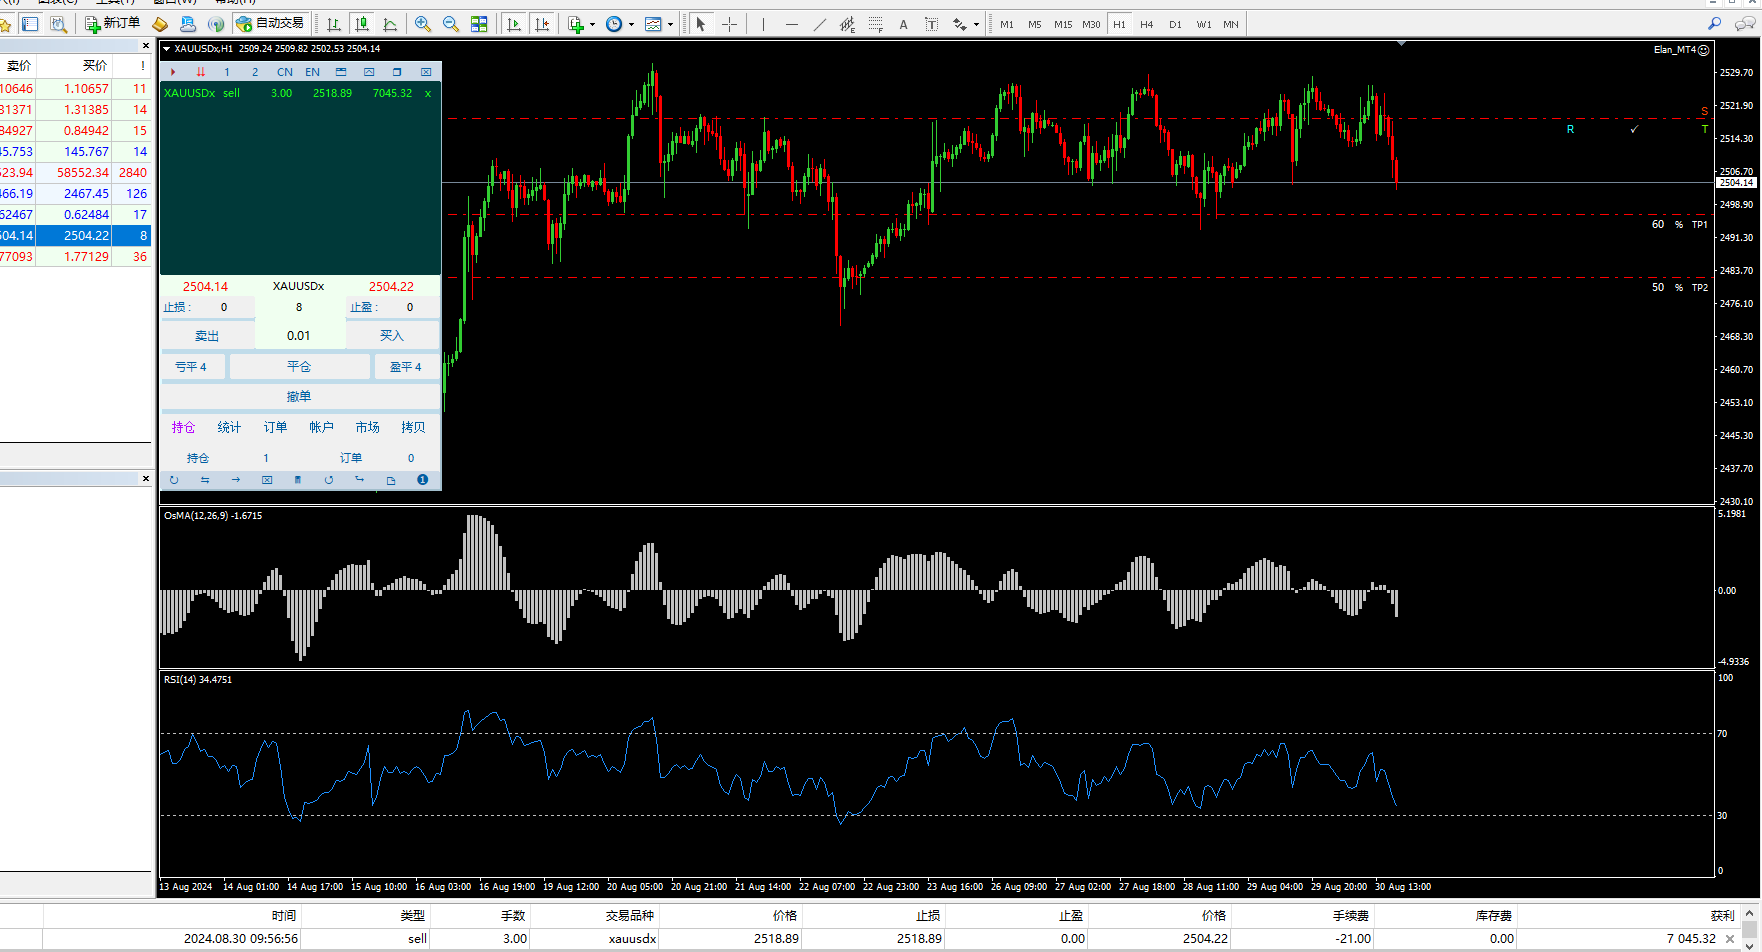Close the Market Watch panel
1762x952 pixels.
146,46
